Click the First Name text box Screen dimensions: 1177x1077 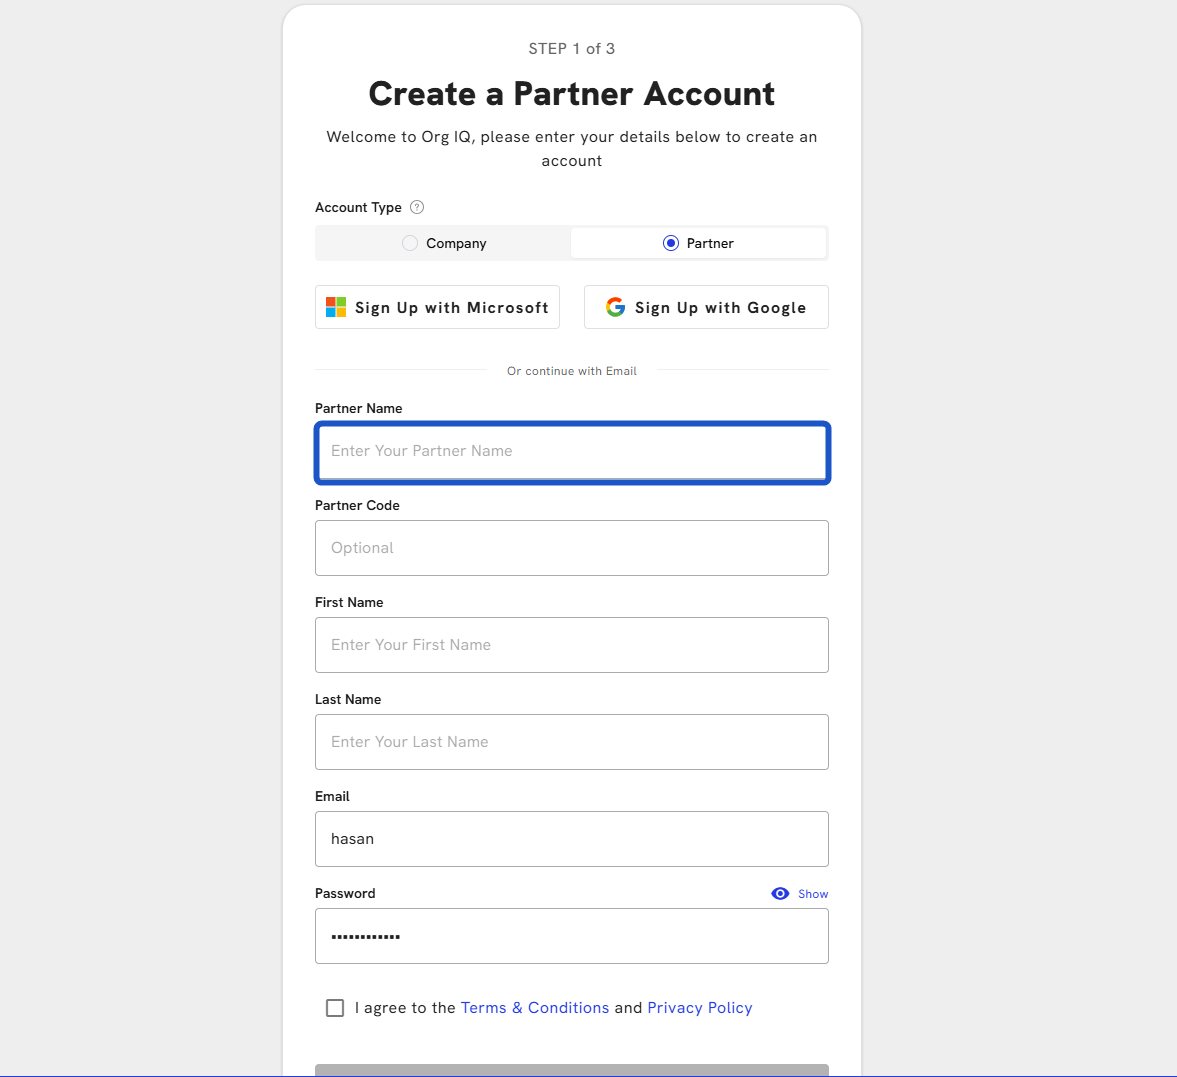tap(572, 645)
